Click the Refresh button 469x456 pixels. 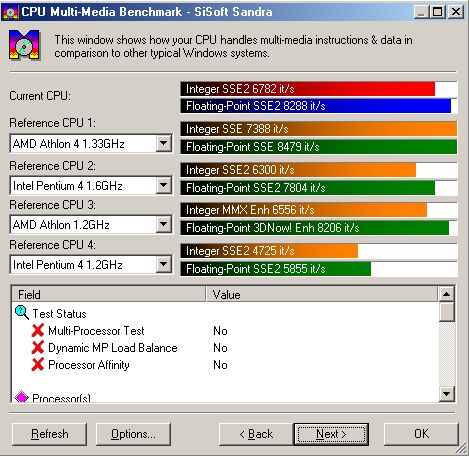coord(49,434)
